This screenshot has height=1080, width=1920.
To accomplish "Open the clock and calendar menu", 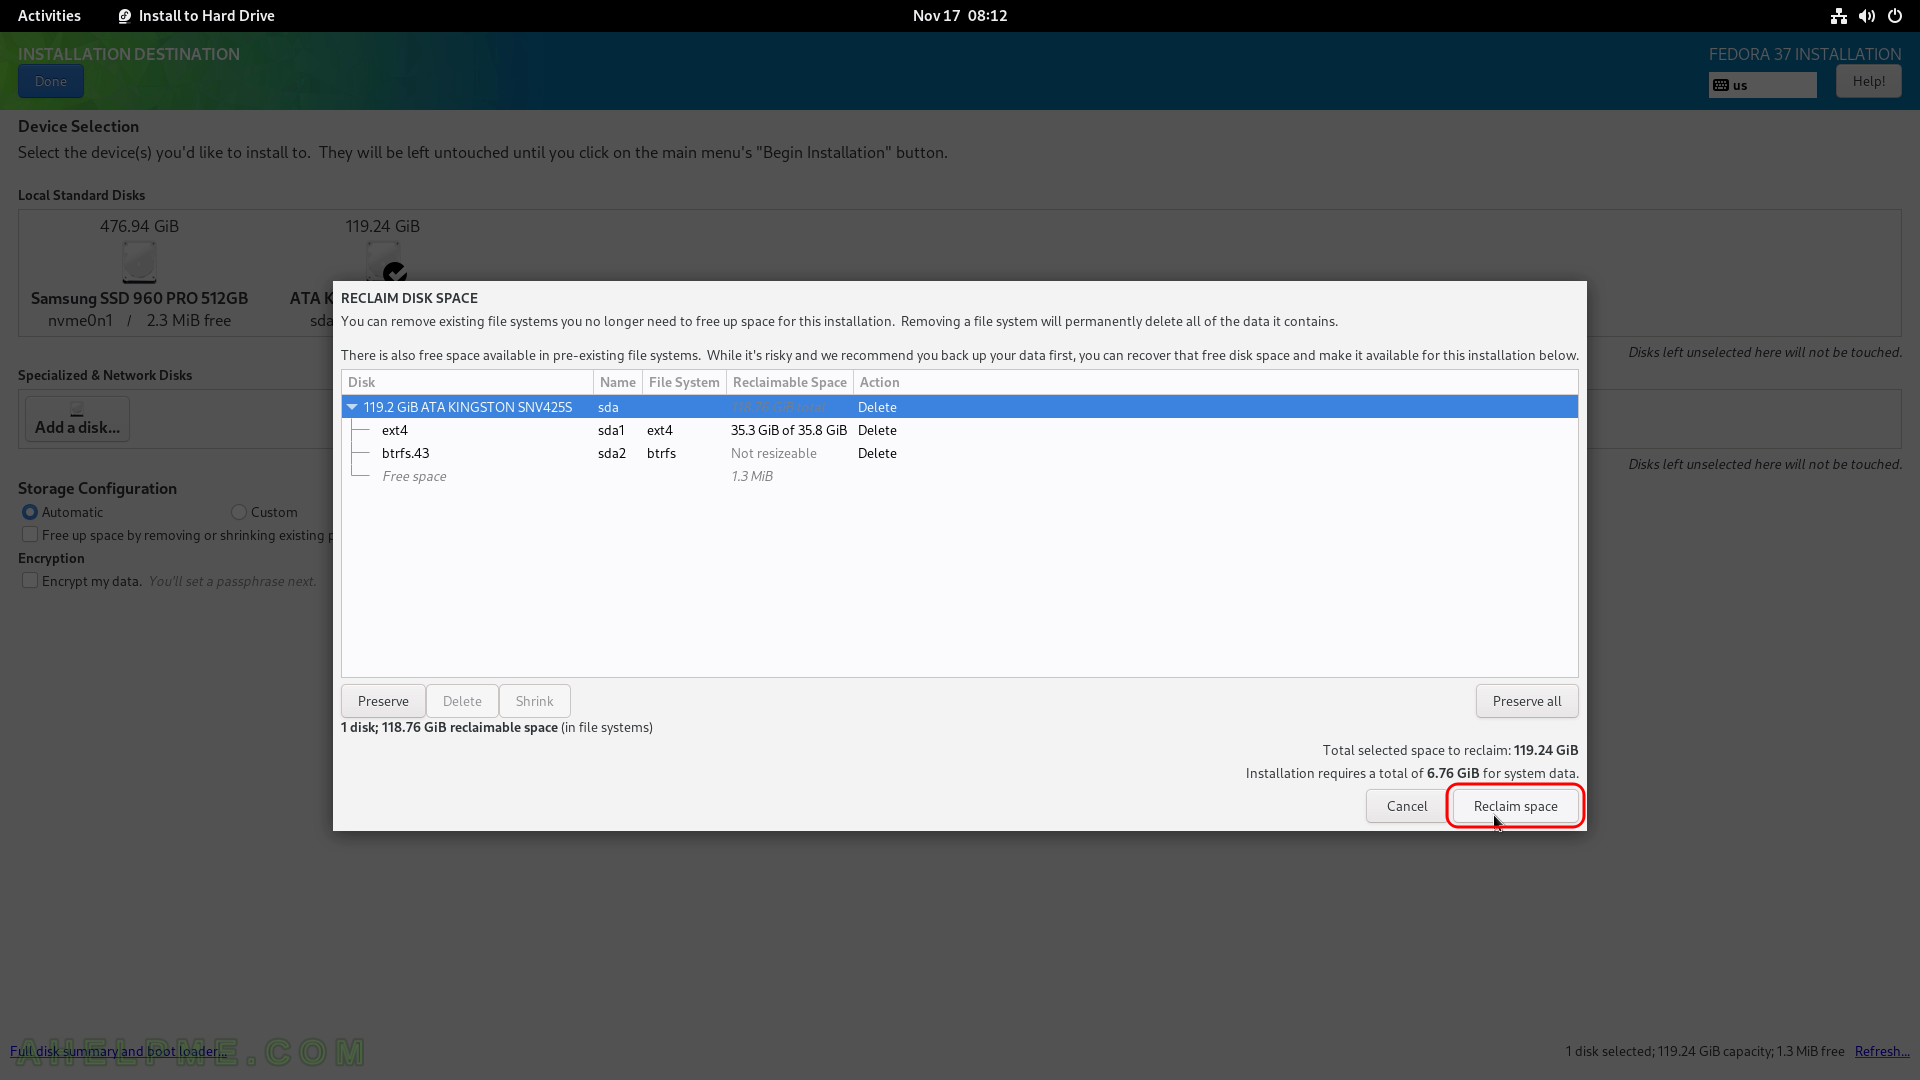I will (x=960, y=15).
